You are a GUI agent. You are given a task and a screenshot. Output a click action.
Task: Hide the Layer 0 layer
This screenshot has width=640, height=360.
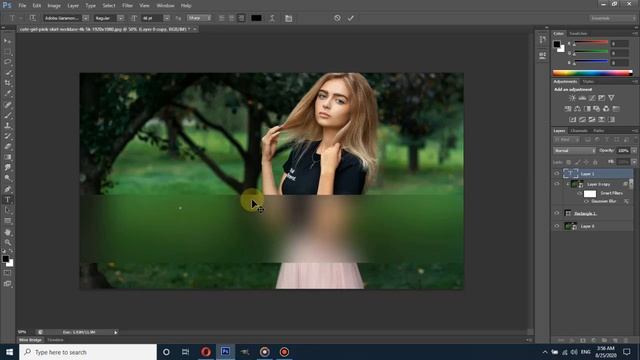click(557, 226)
